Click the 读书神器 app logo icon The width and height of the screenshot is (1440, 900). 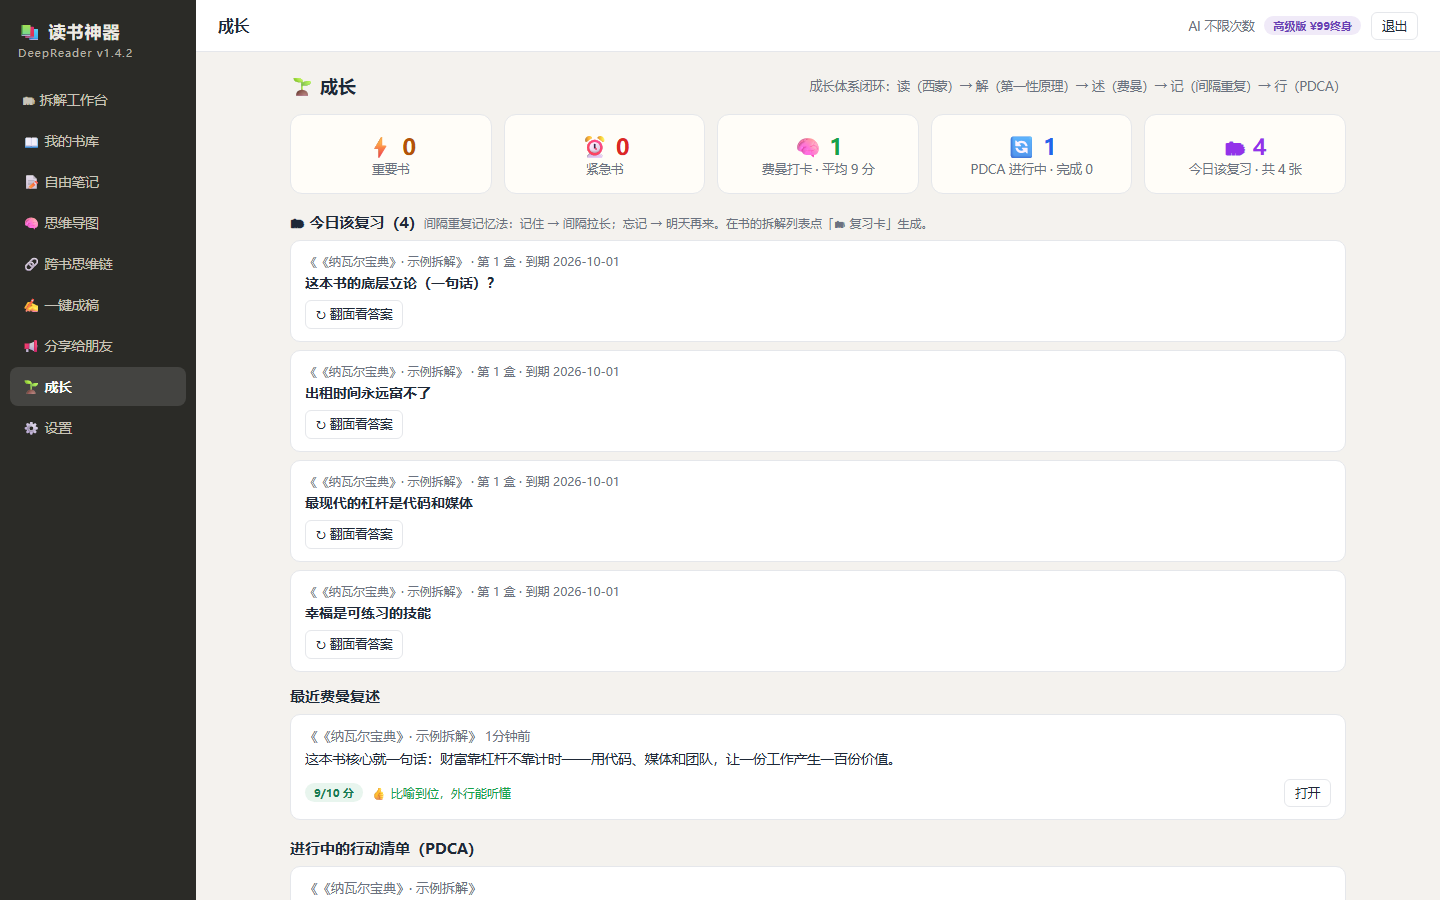(x=30, y=32)
